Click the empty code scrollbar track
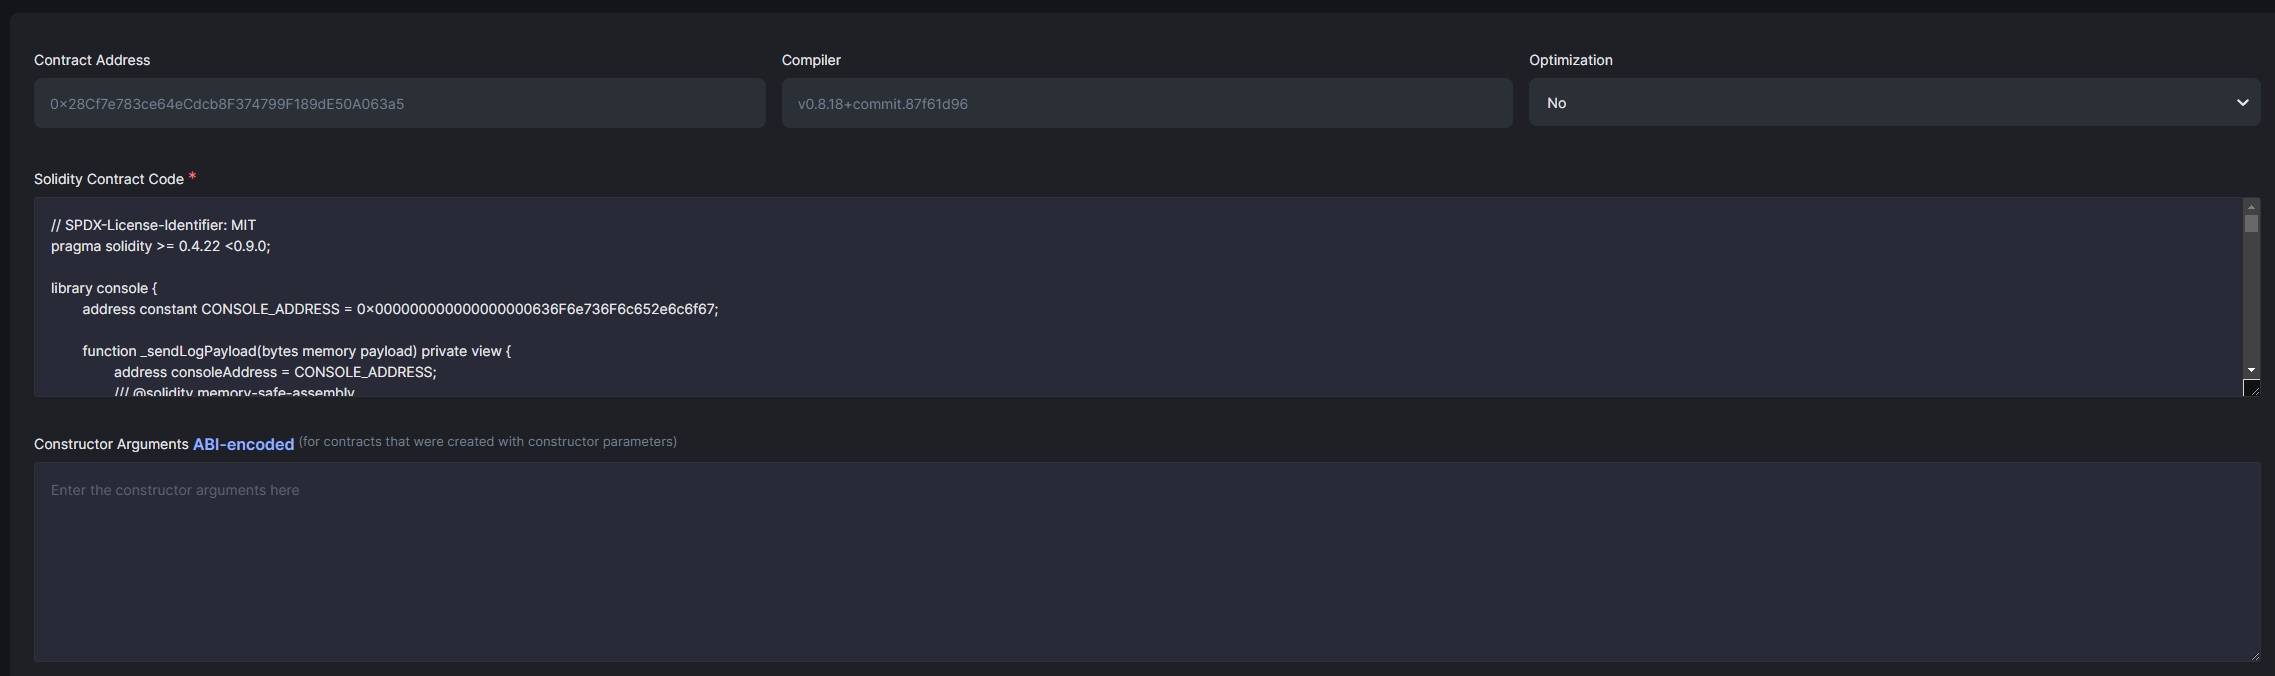 (x=2251, y=300)
